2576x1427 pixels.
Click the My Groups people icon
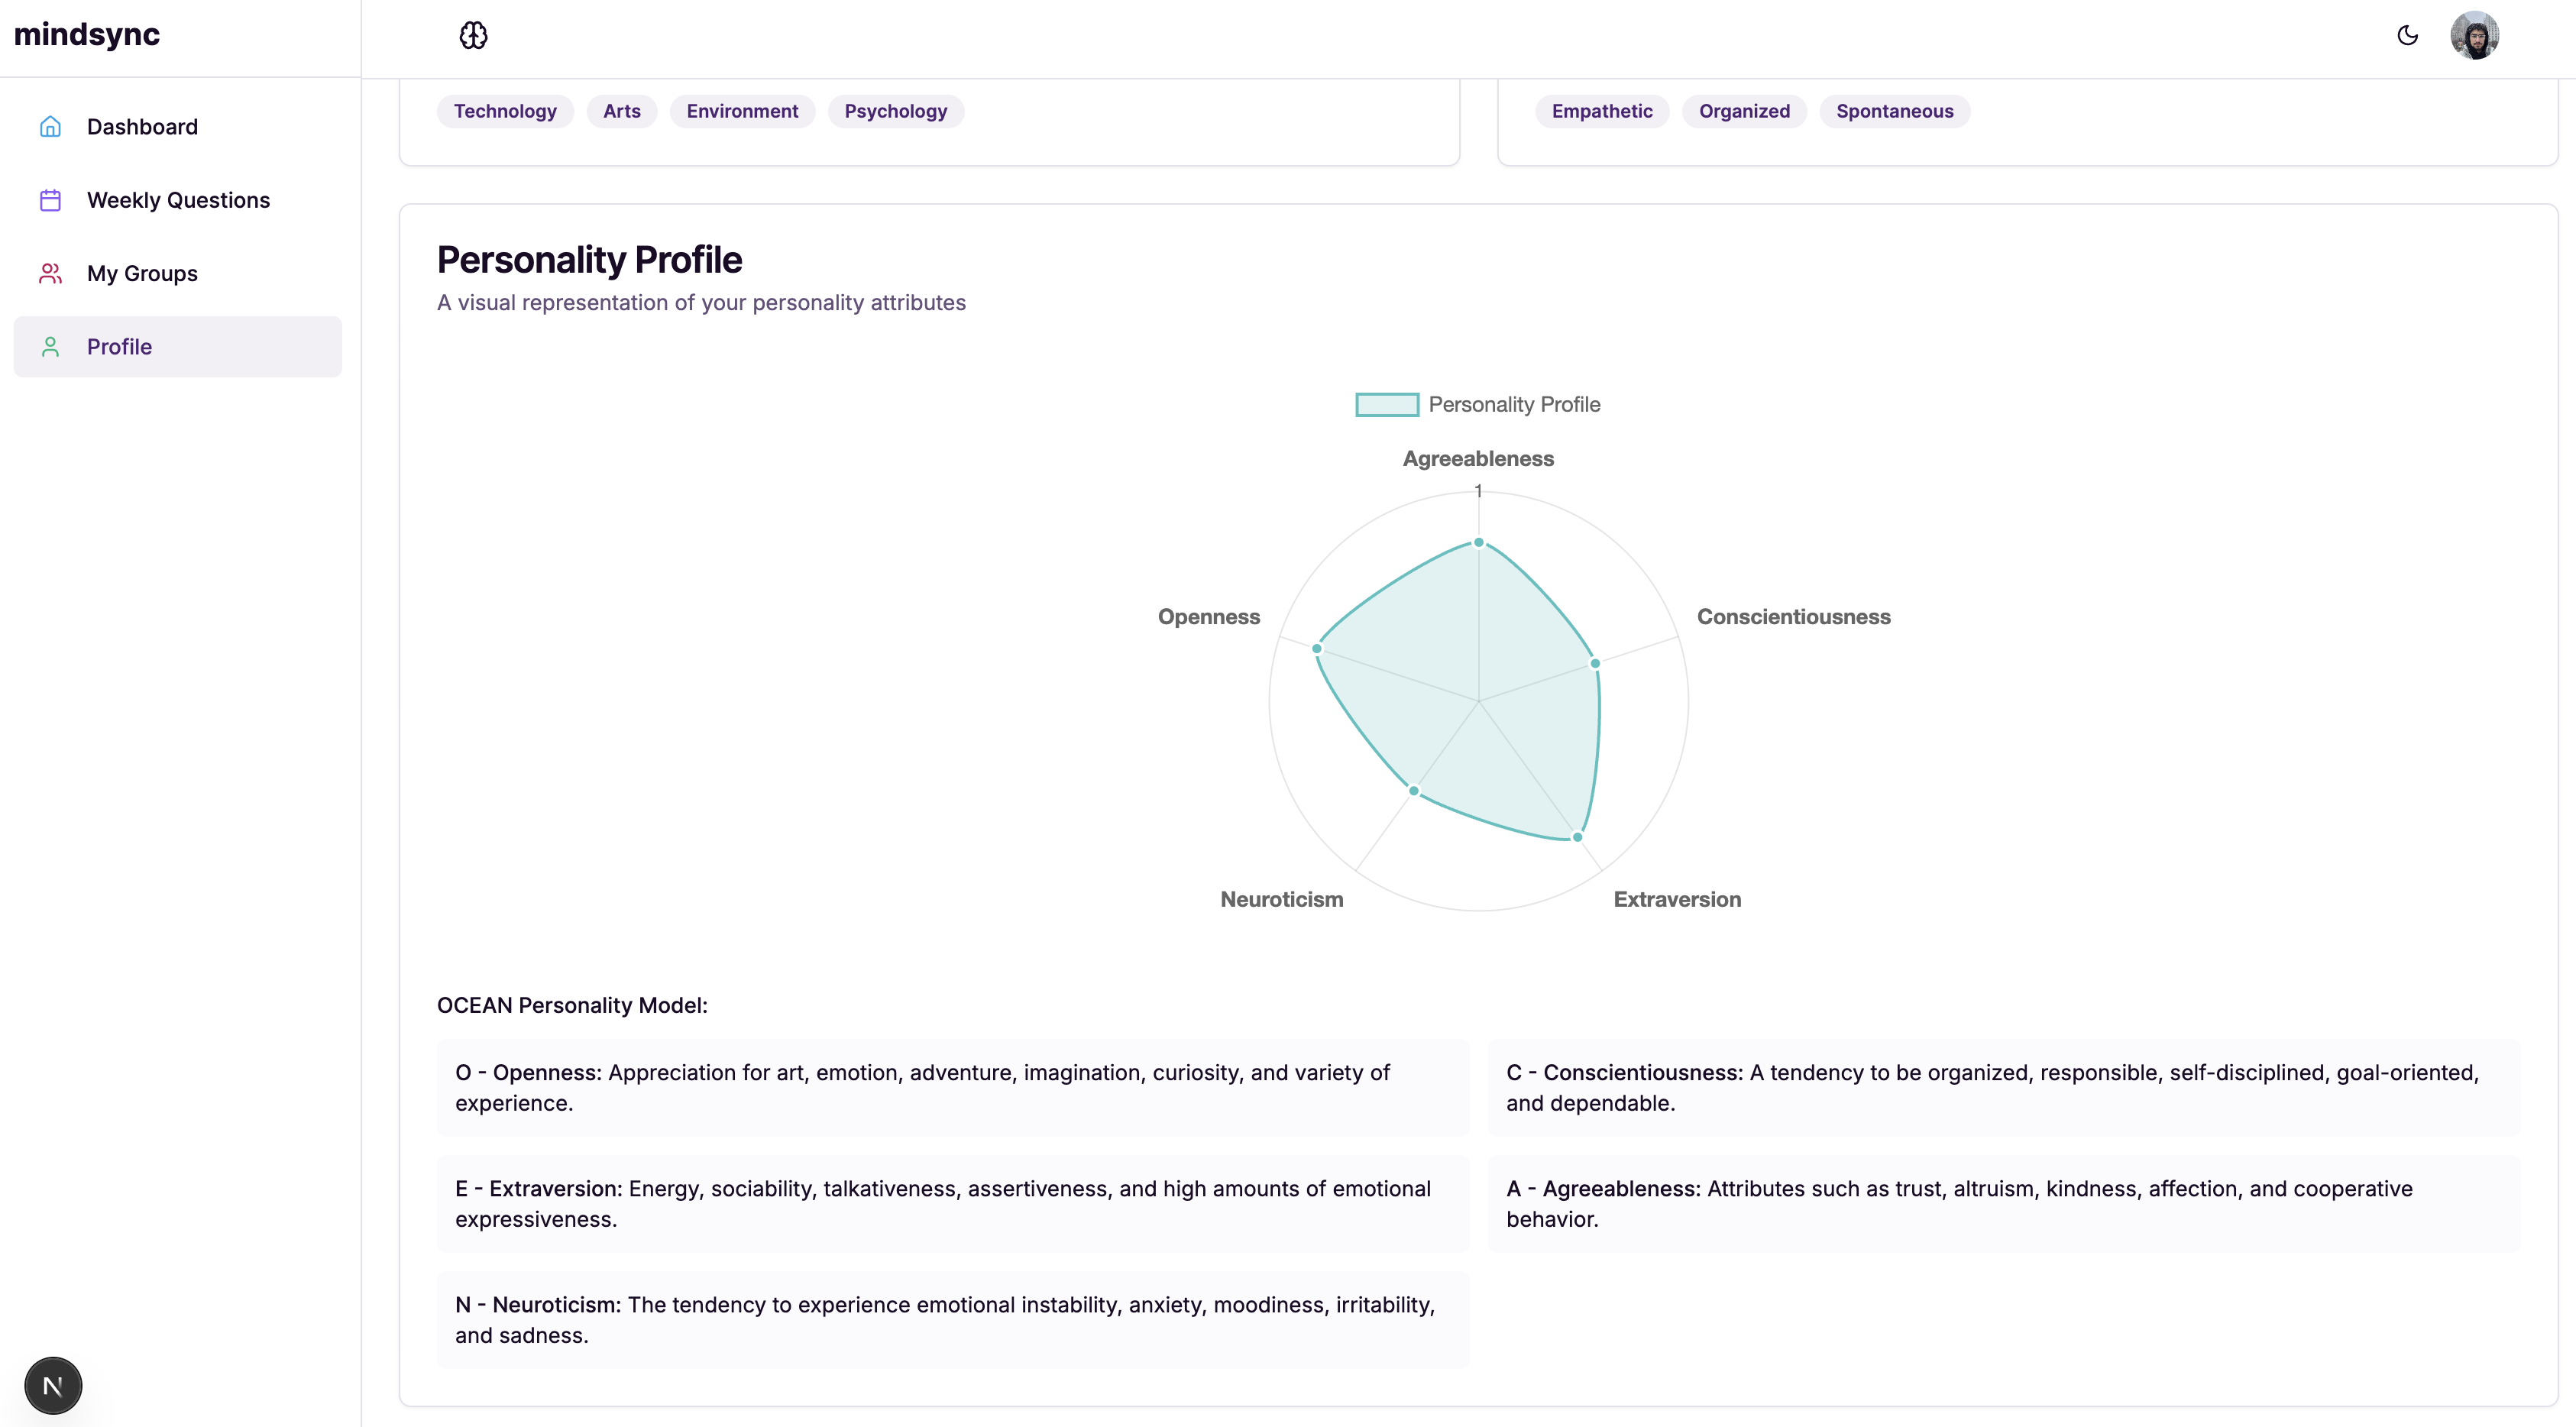[50, 273]
